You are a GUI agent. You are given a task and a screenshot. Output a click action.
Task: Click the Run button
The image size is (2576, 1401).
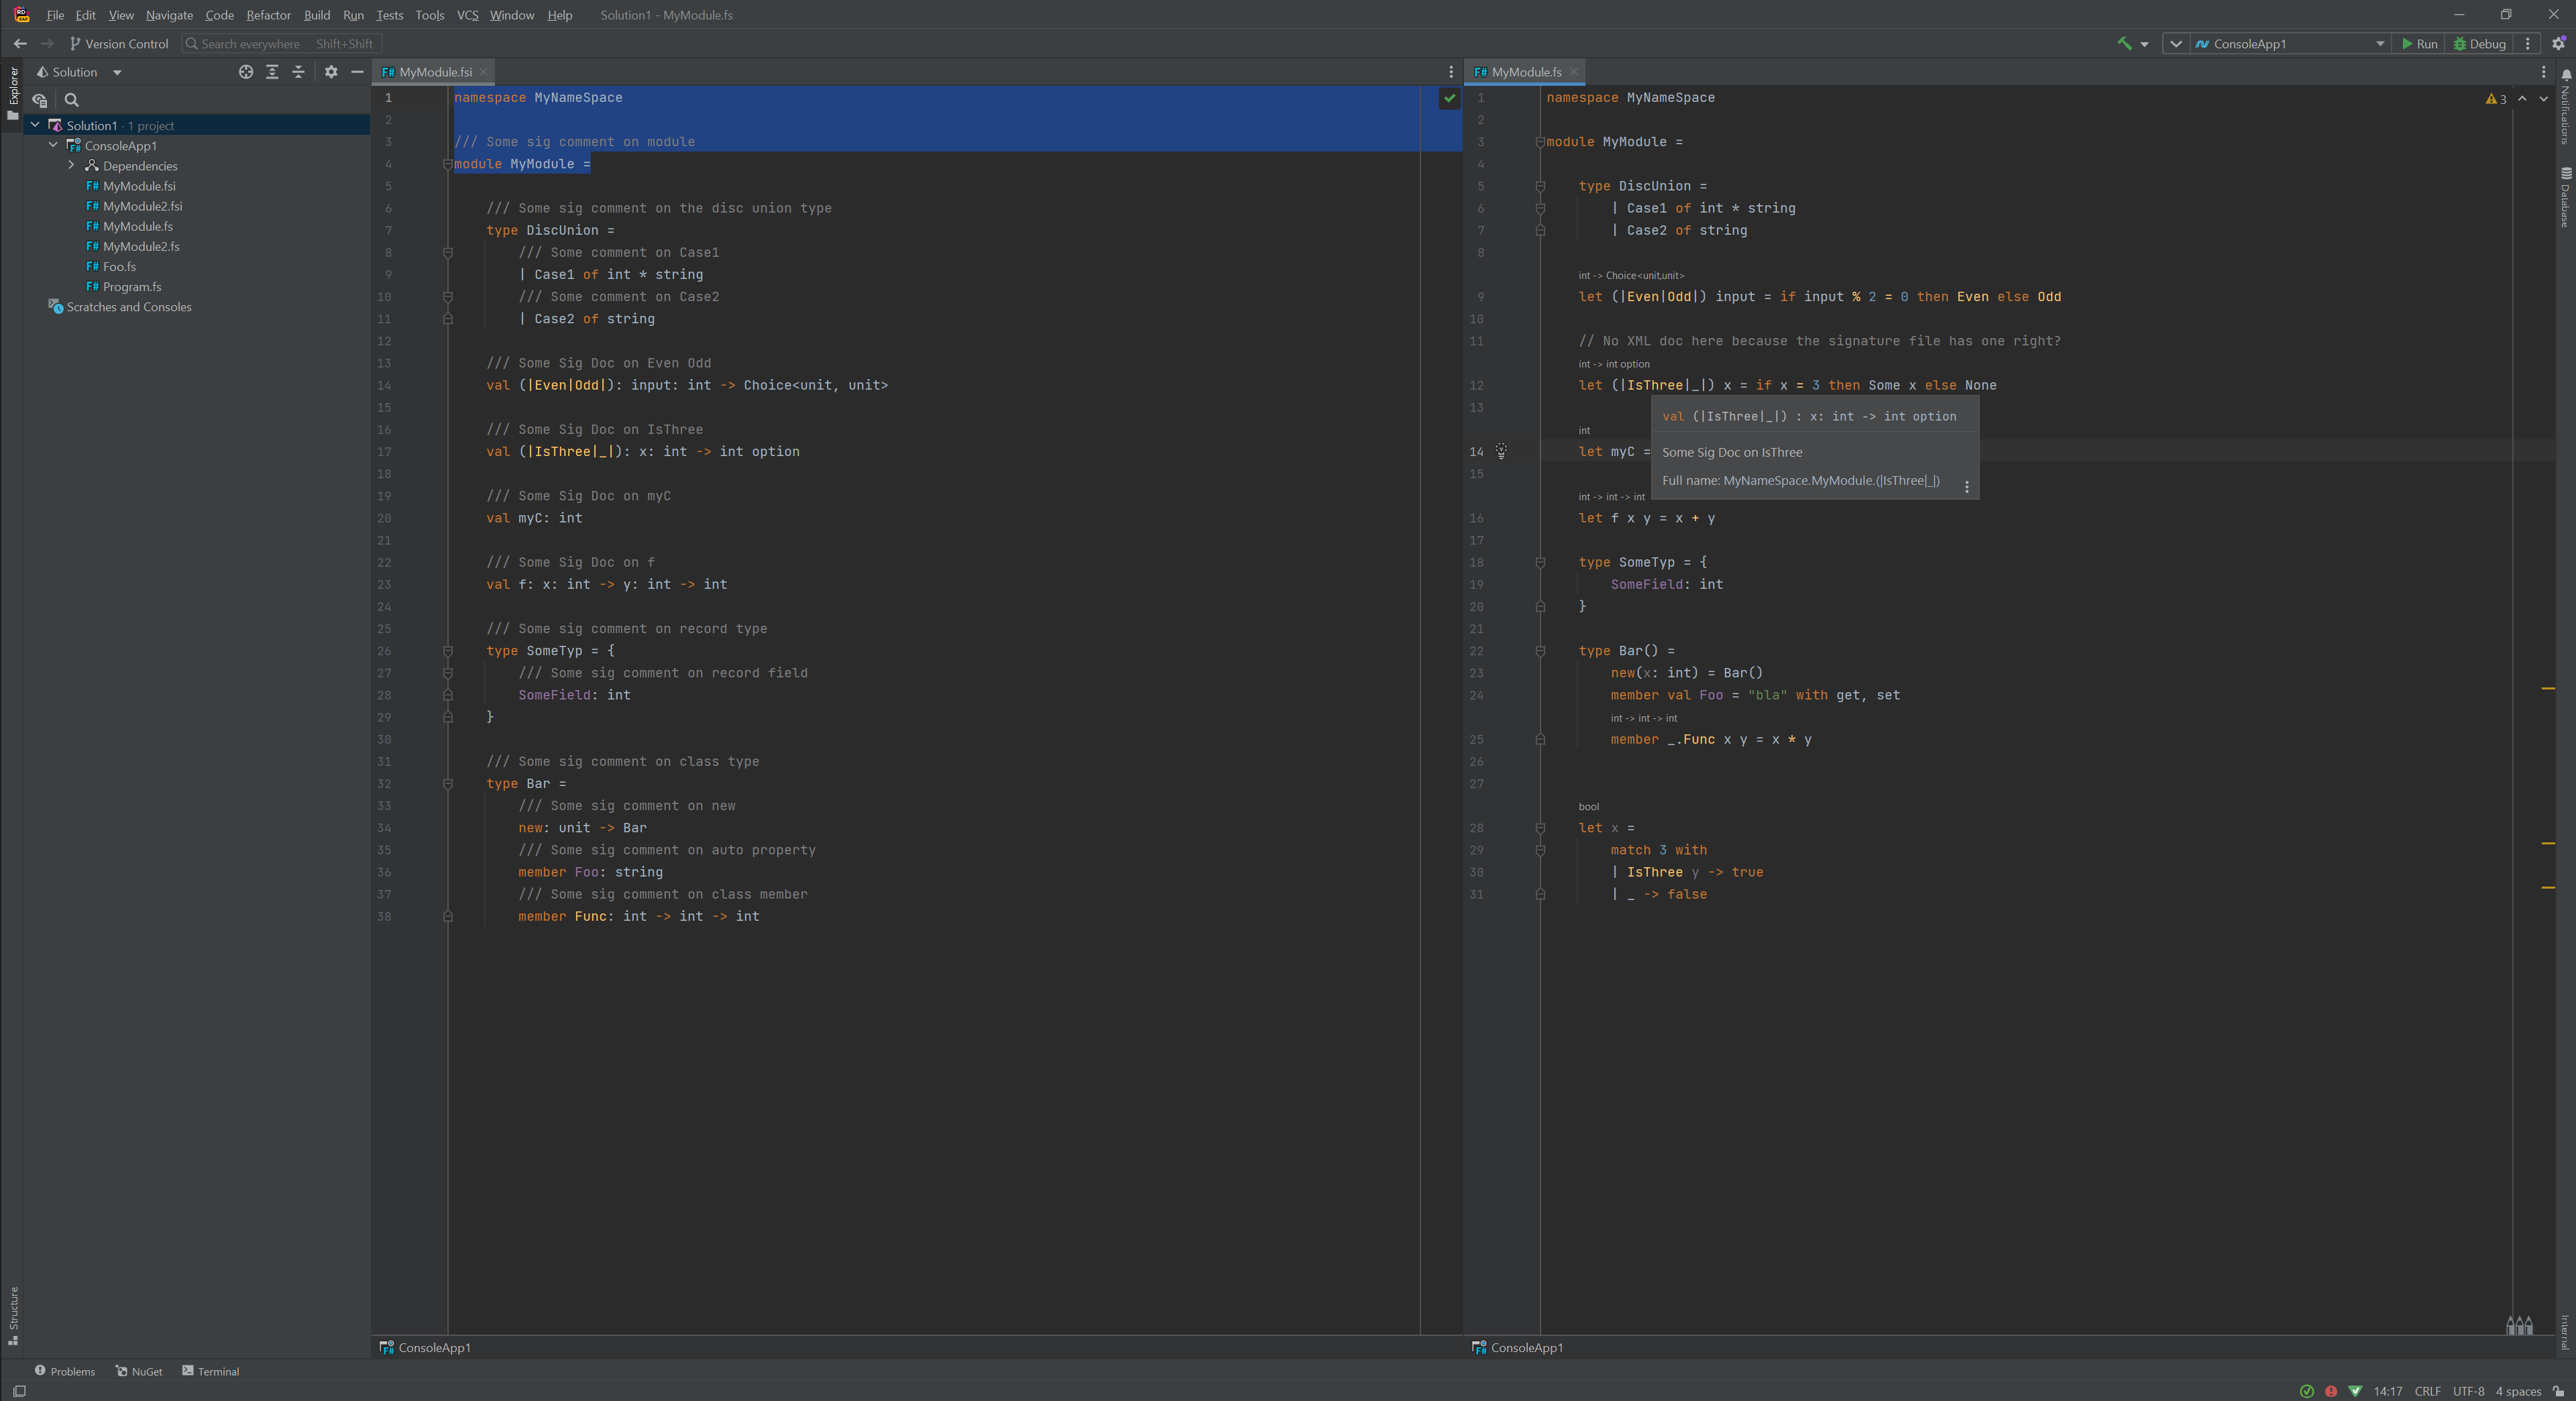point(2420,44)
